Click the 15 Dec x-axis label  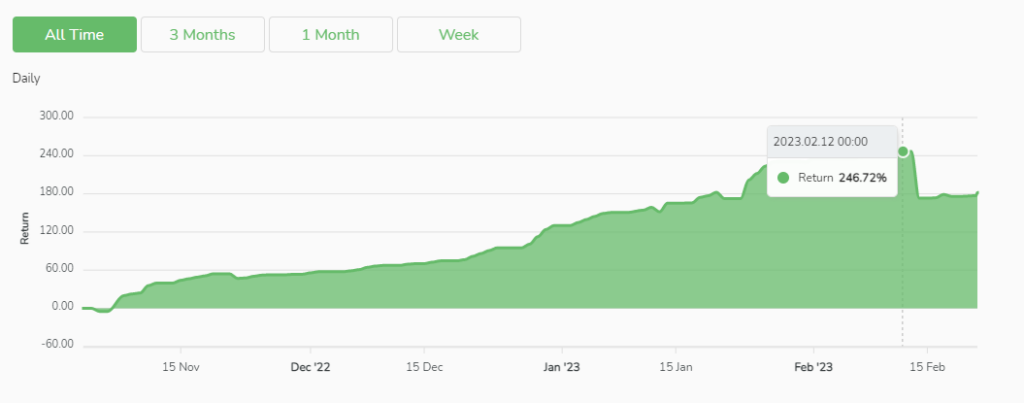(x=424, y=367)
